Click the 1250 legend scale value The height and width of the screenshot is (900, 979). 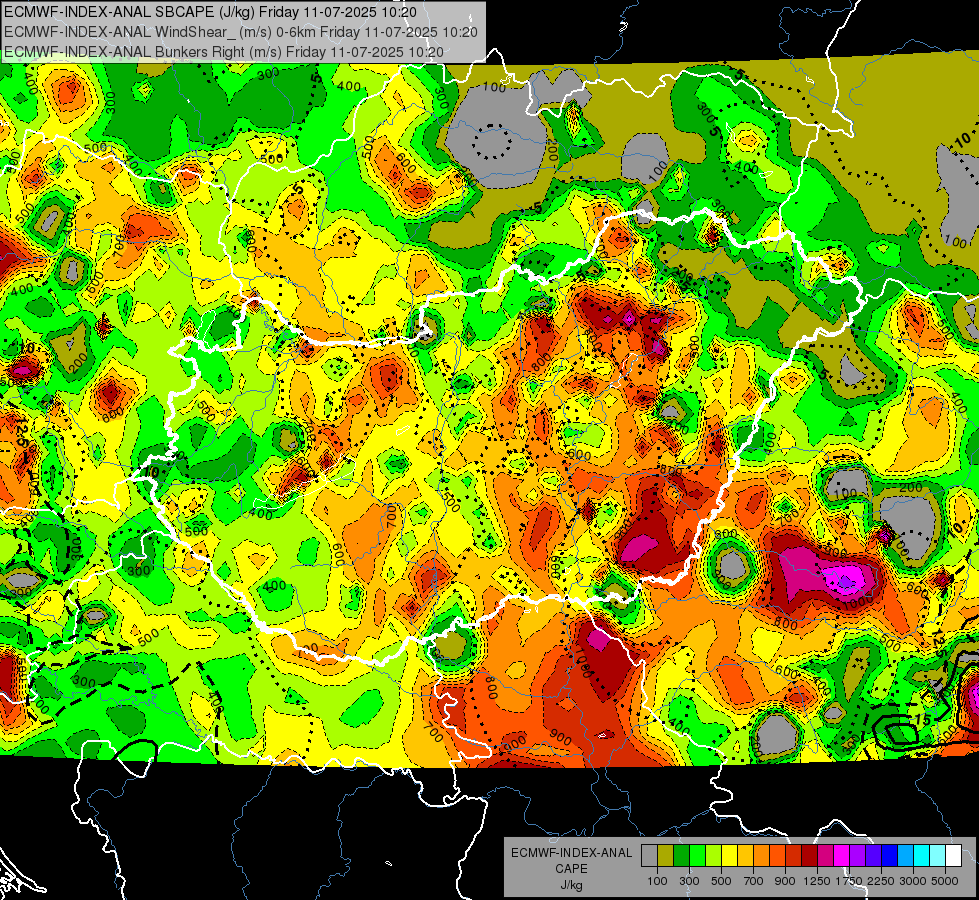coord(817,881)
